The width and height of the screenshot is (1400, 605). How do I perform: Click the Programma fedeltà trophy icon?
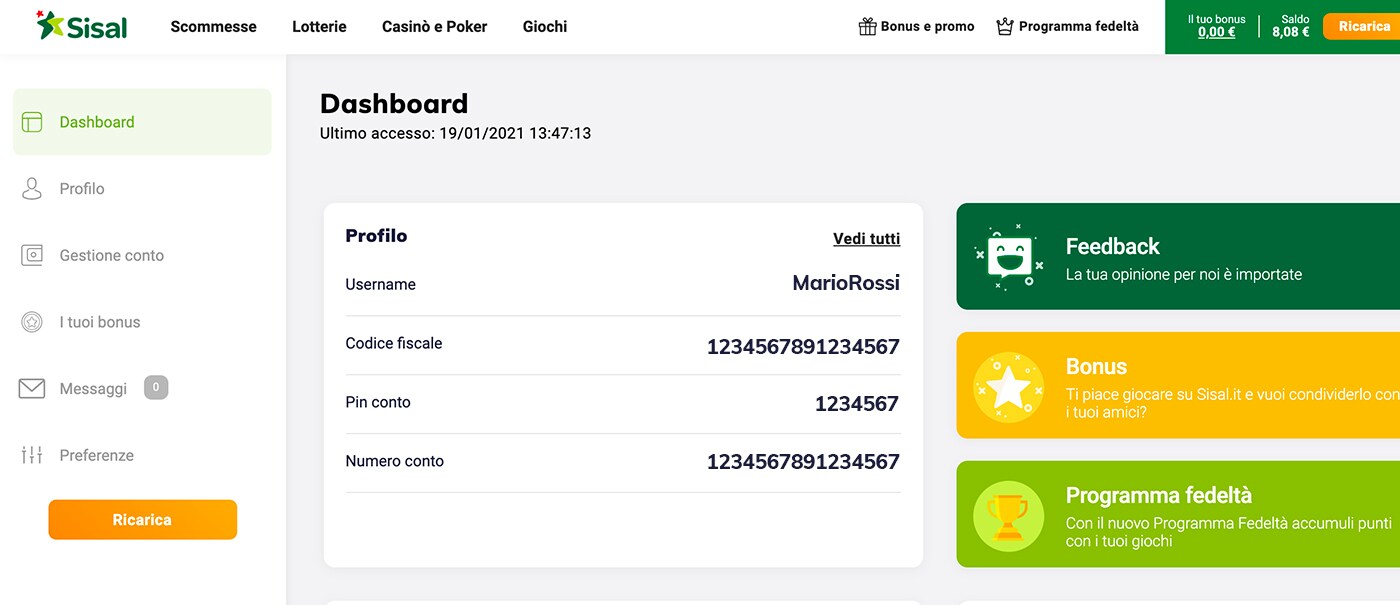[x=1008, y=515]
